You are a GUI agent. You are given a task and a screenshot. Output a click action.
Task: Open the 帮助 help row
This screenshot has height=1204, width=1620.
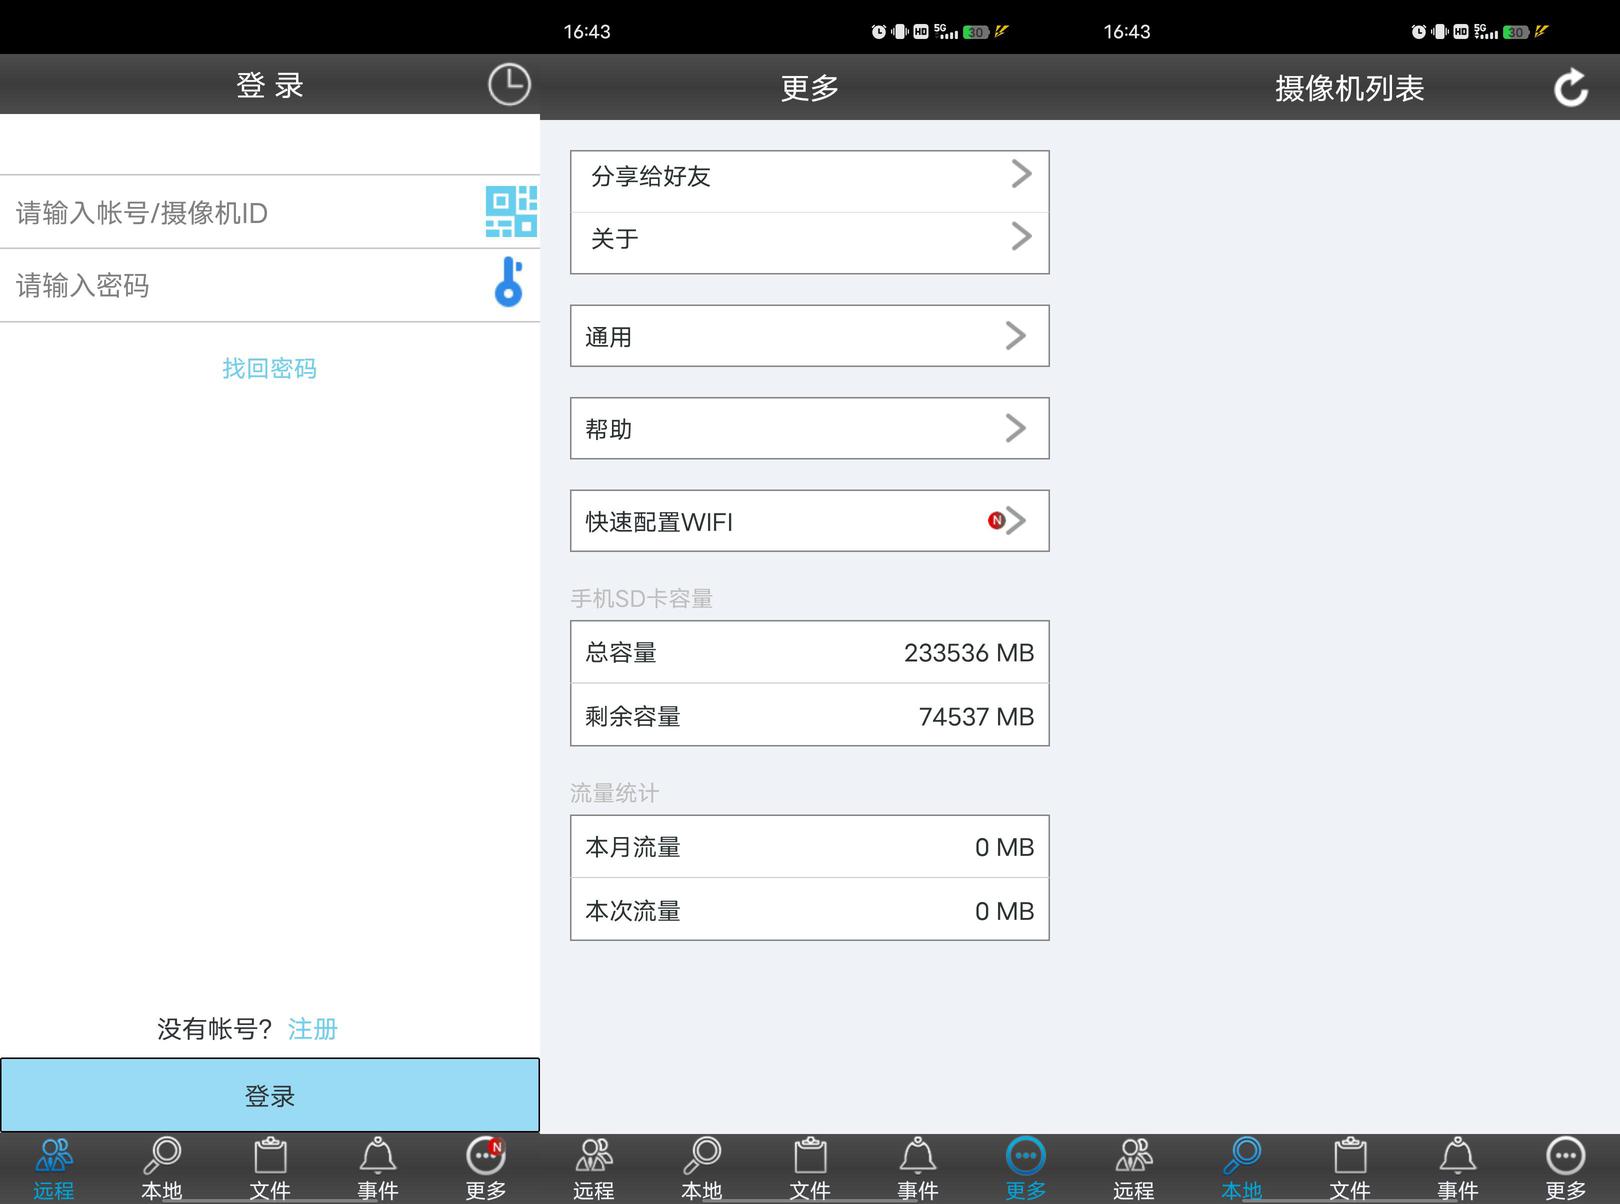(809, 429)
